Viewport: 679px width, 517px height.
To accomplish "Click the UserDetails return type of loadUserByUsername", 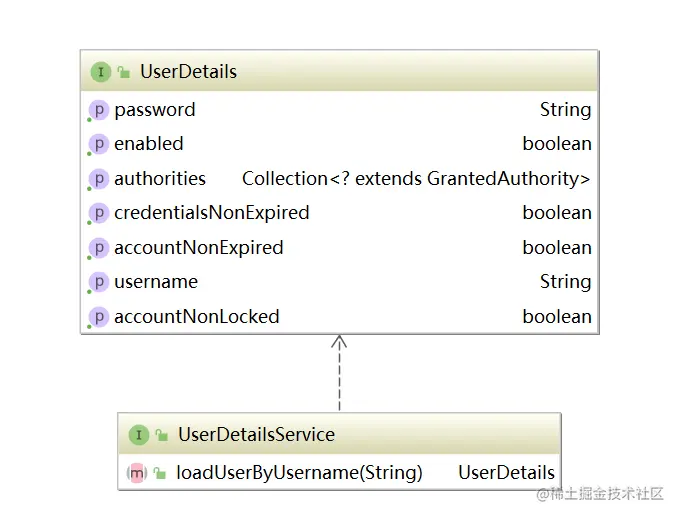I will pos(506,473).
